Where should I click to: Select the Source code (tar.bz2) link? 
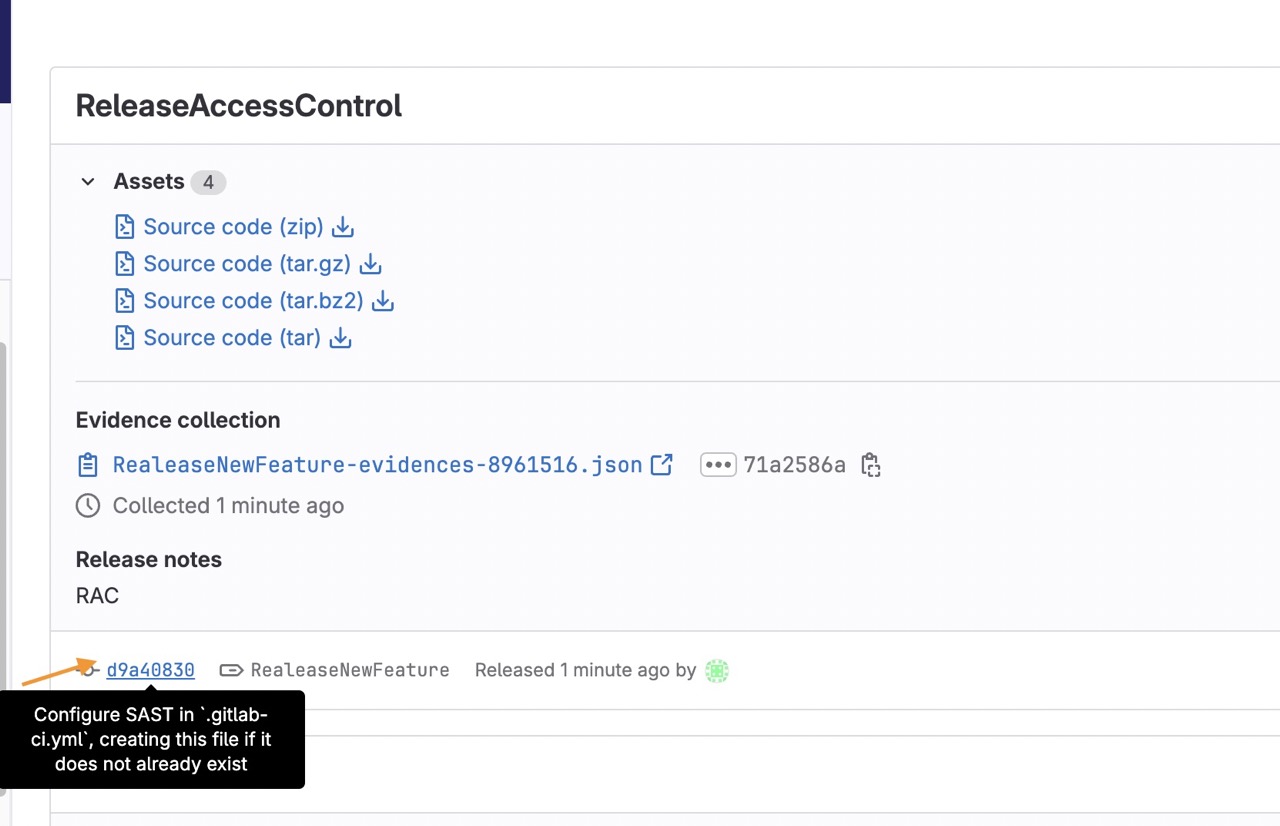coord(253,301)
